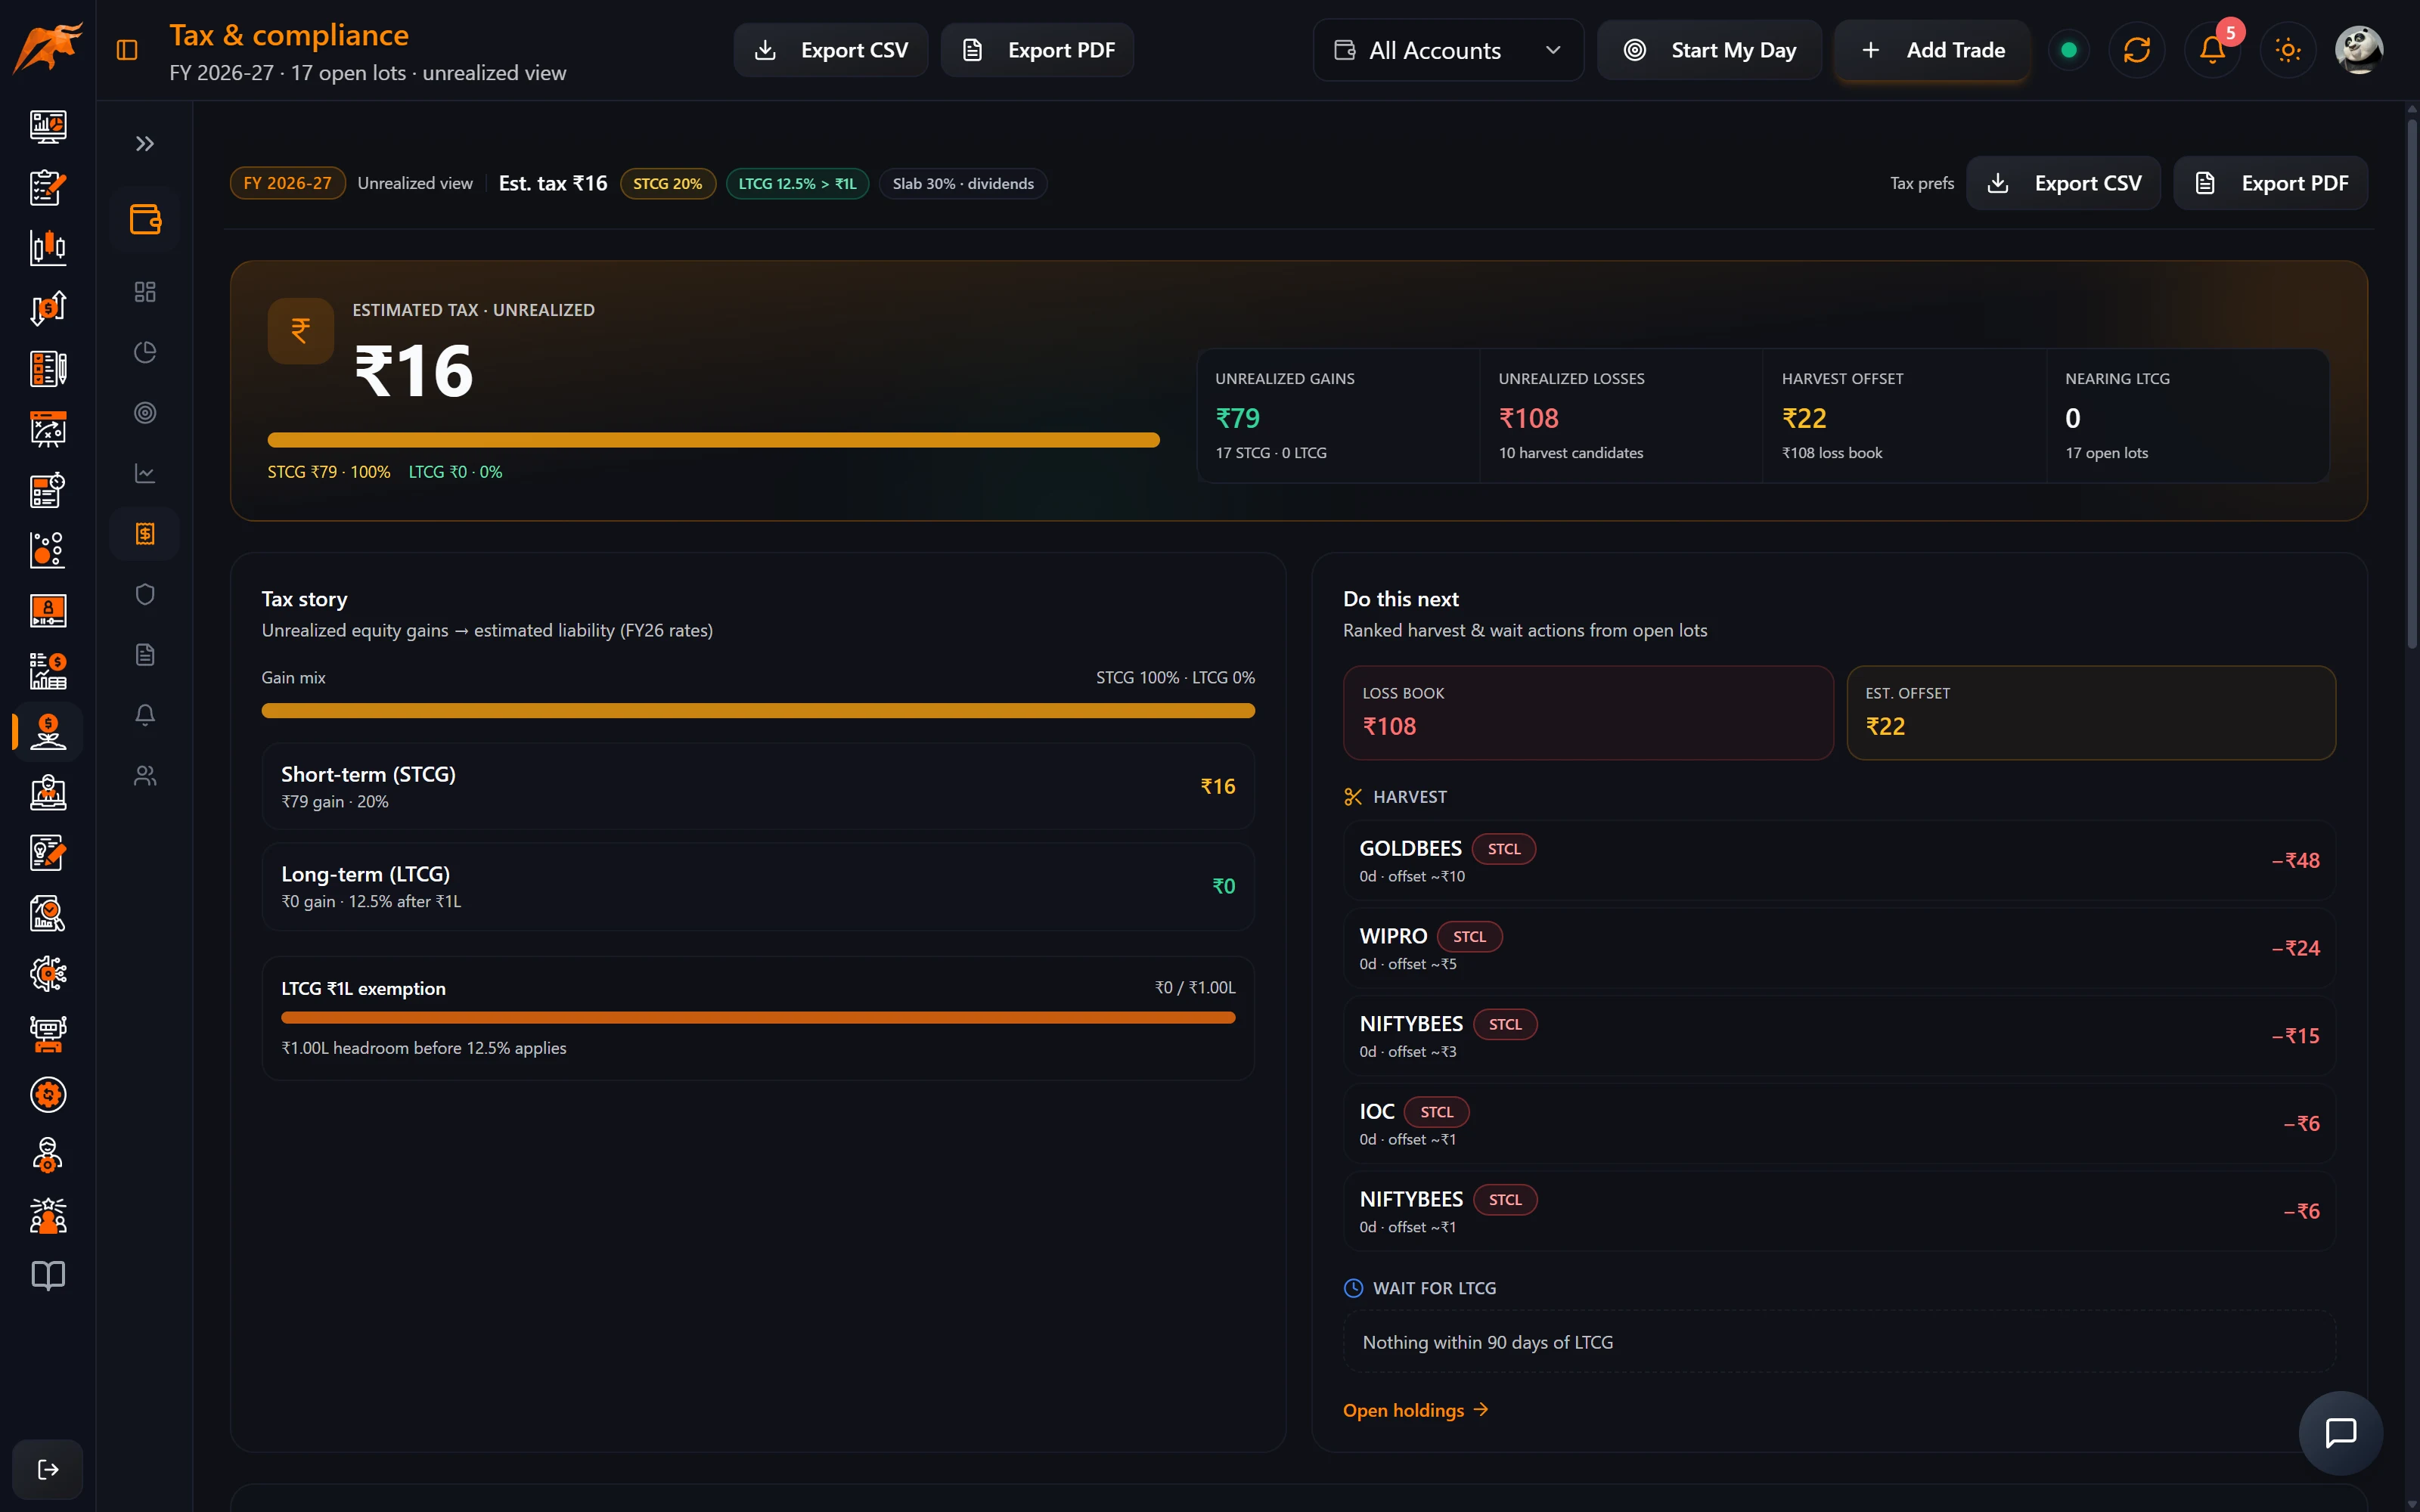
Task: Click the LTCG 12.5% > ₹1L chip
Action: tap(797, 183)
